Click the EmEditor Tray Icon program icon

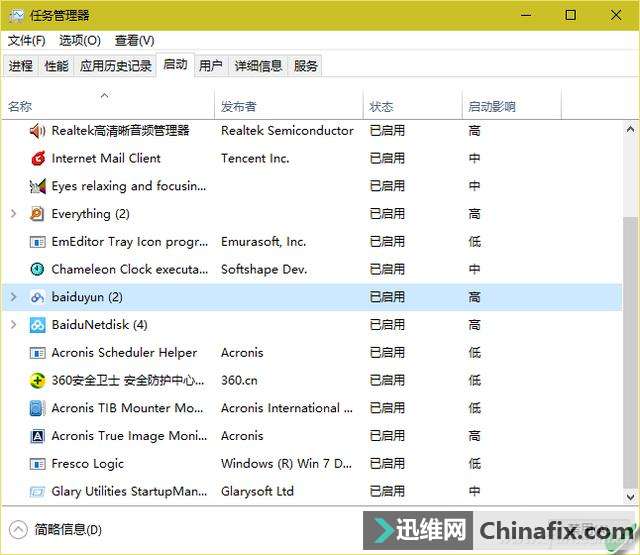coord(38,242)
